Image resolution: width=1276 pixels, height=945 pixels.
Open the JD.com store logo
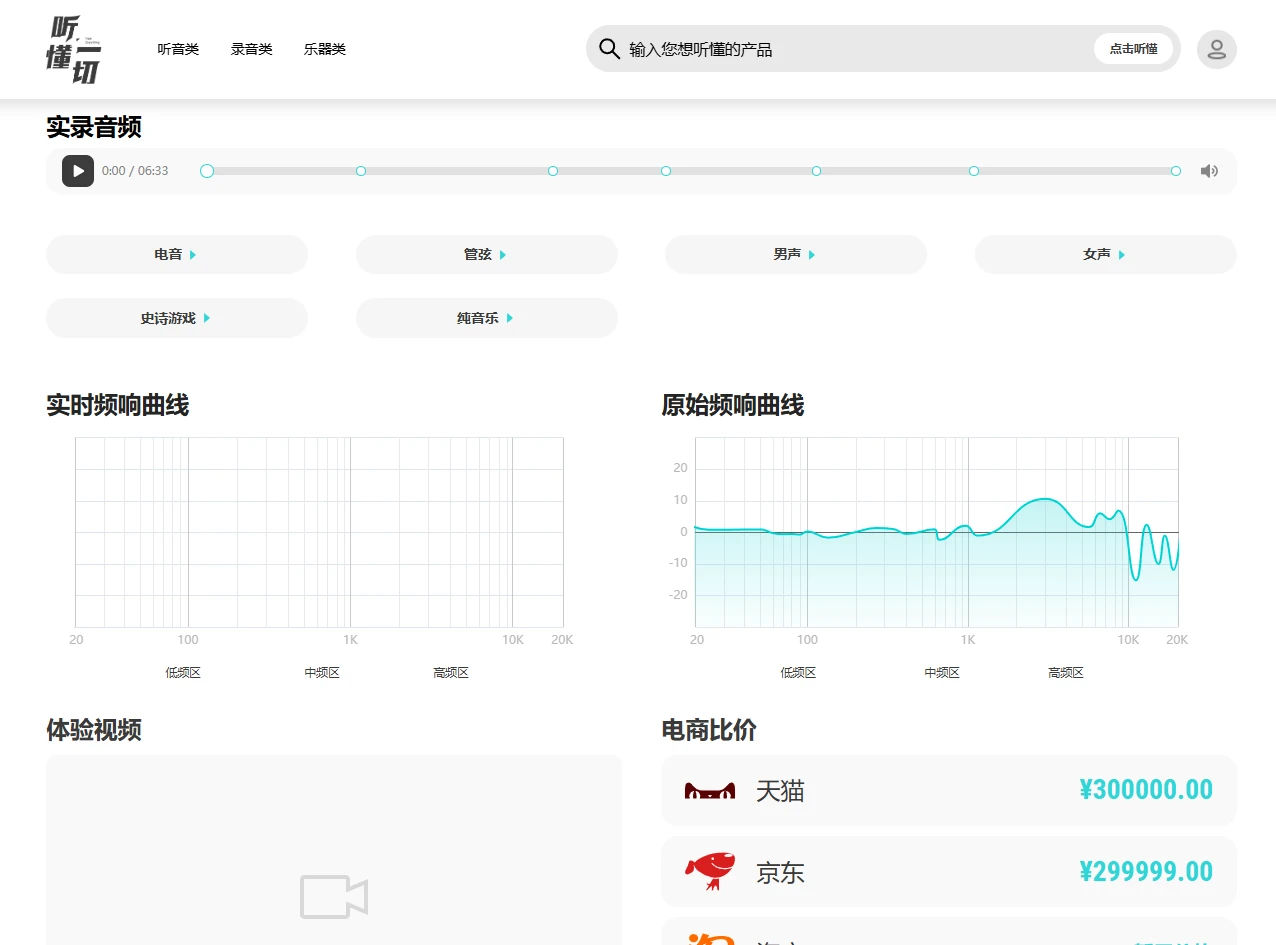tap(710, 872)
